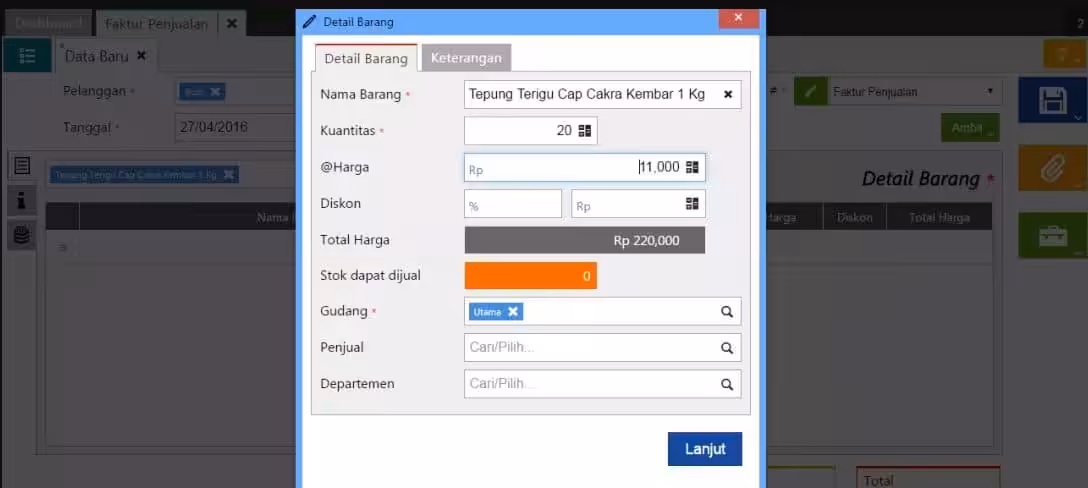The height and width of the screenshot is (488, 1088).
Task: Select the coins stack sidebar icon in main window
Action: click(22, 236)
